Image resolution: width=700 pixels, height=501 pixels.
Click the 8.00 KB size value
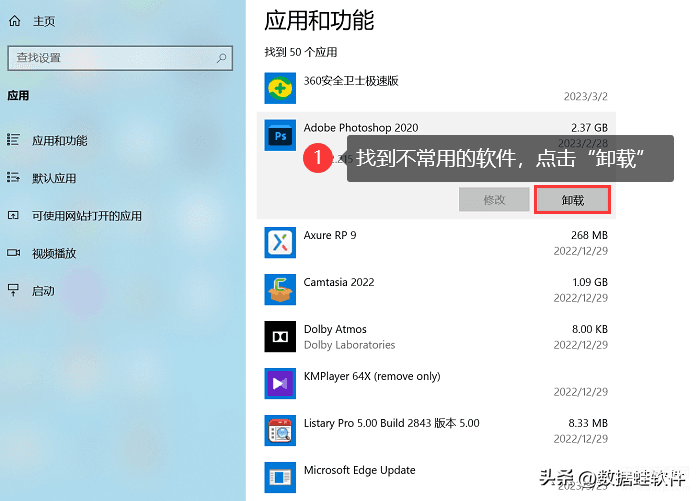(x=590, y=329)
